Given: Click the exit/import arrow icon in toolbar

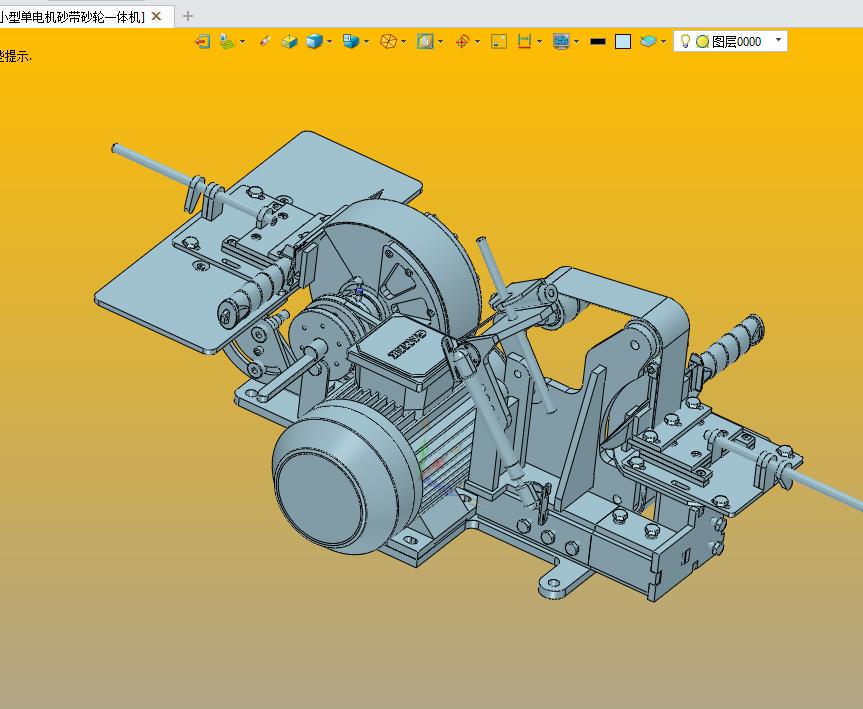Looking at the screenshot, I should pyautogui.click(x=202, y=41).
